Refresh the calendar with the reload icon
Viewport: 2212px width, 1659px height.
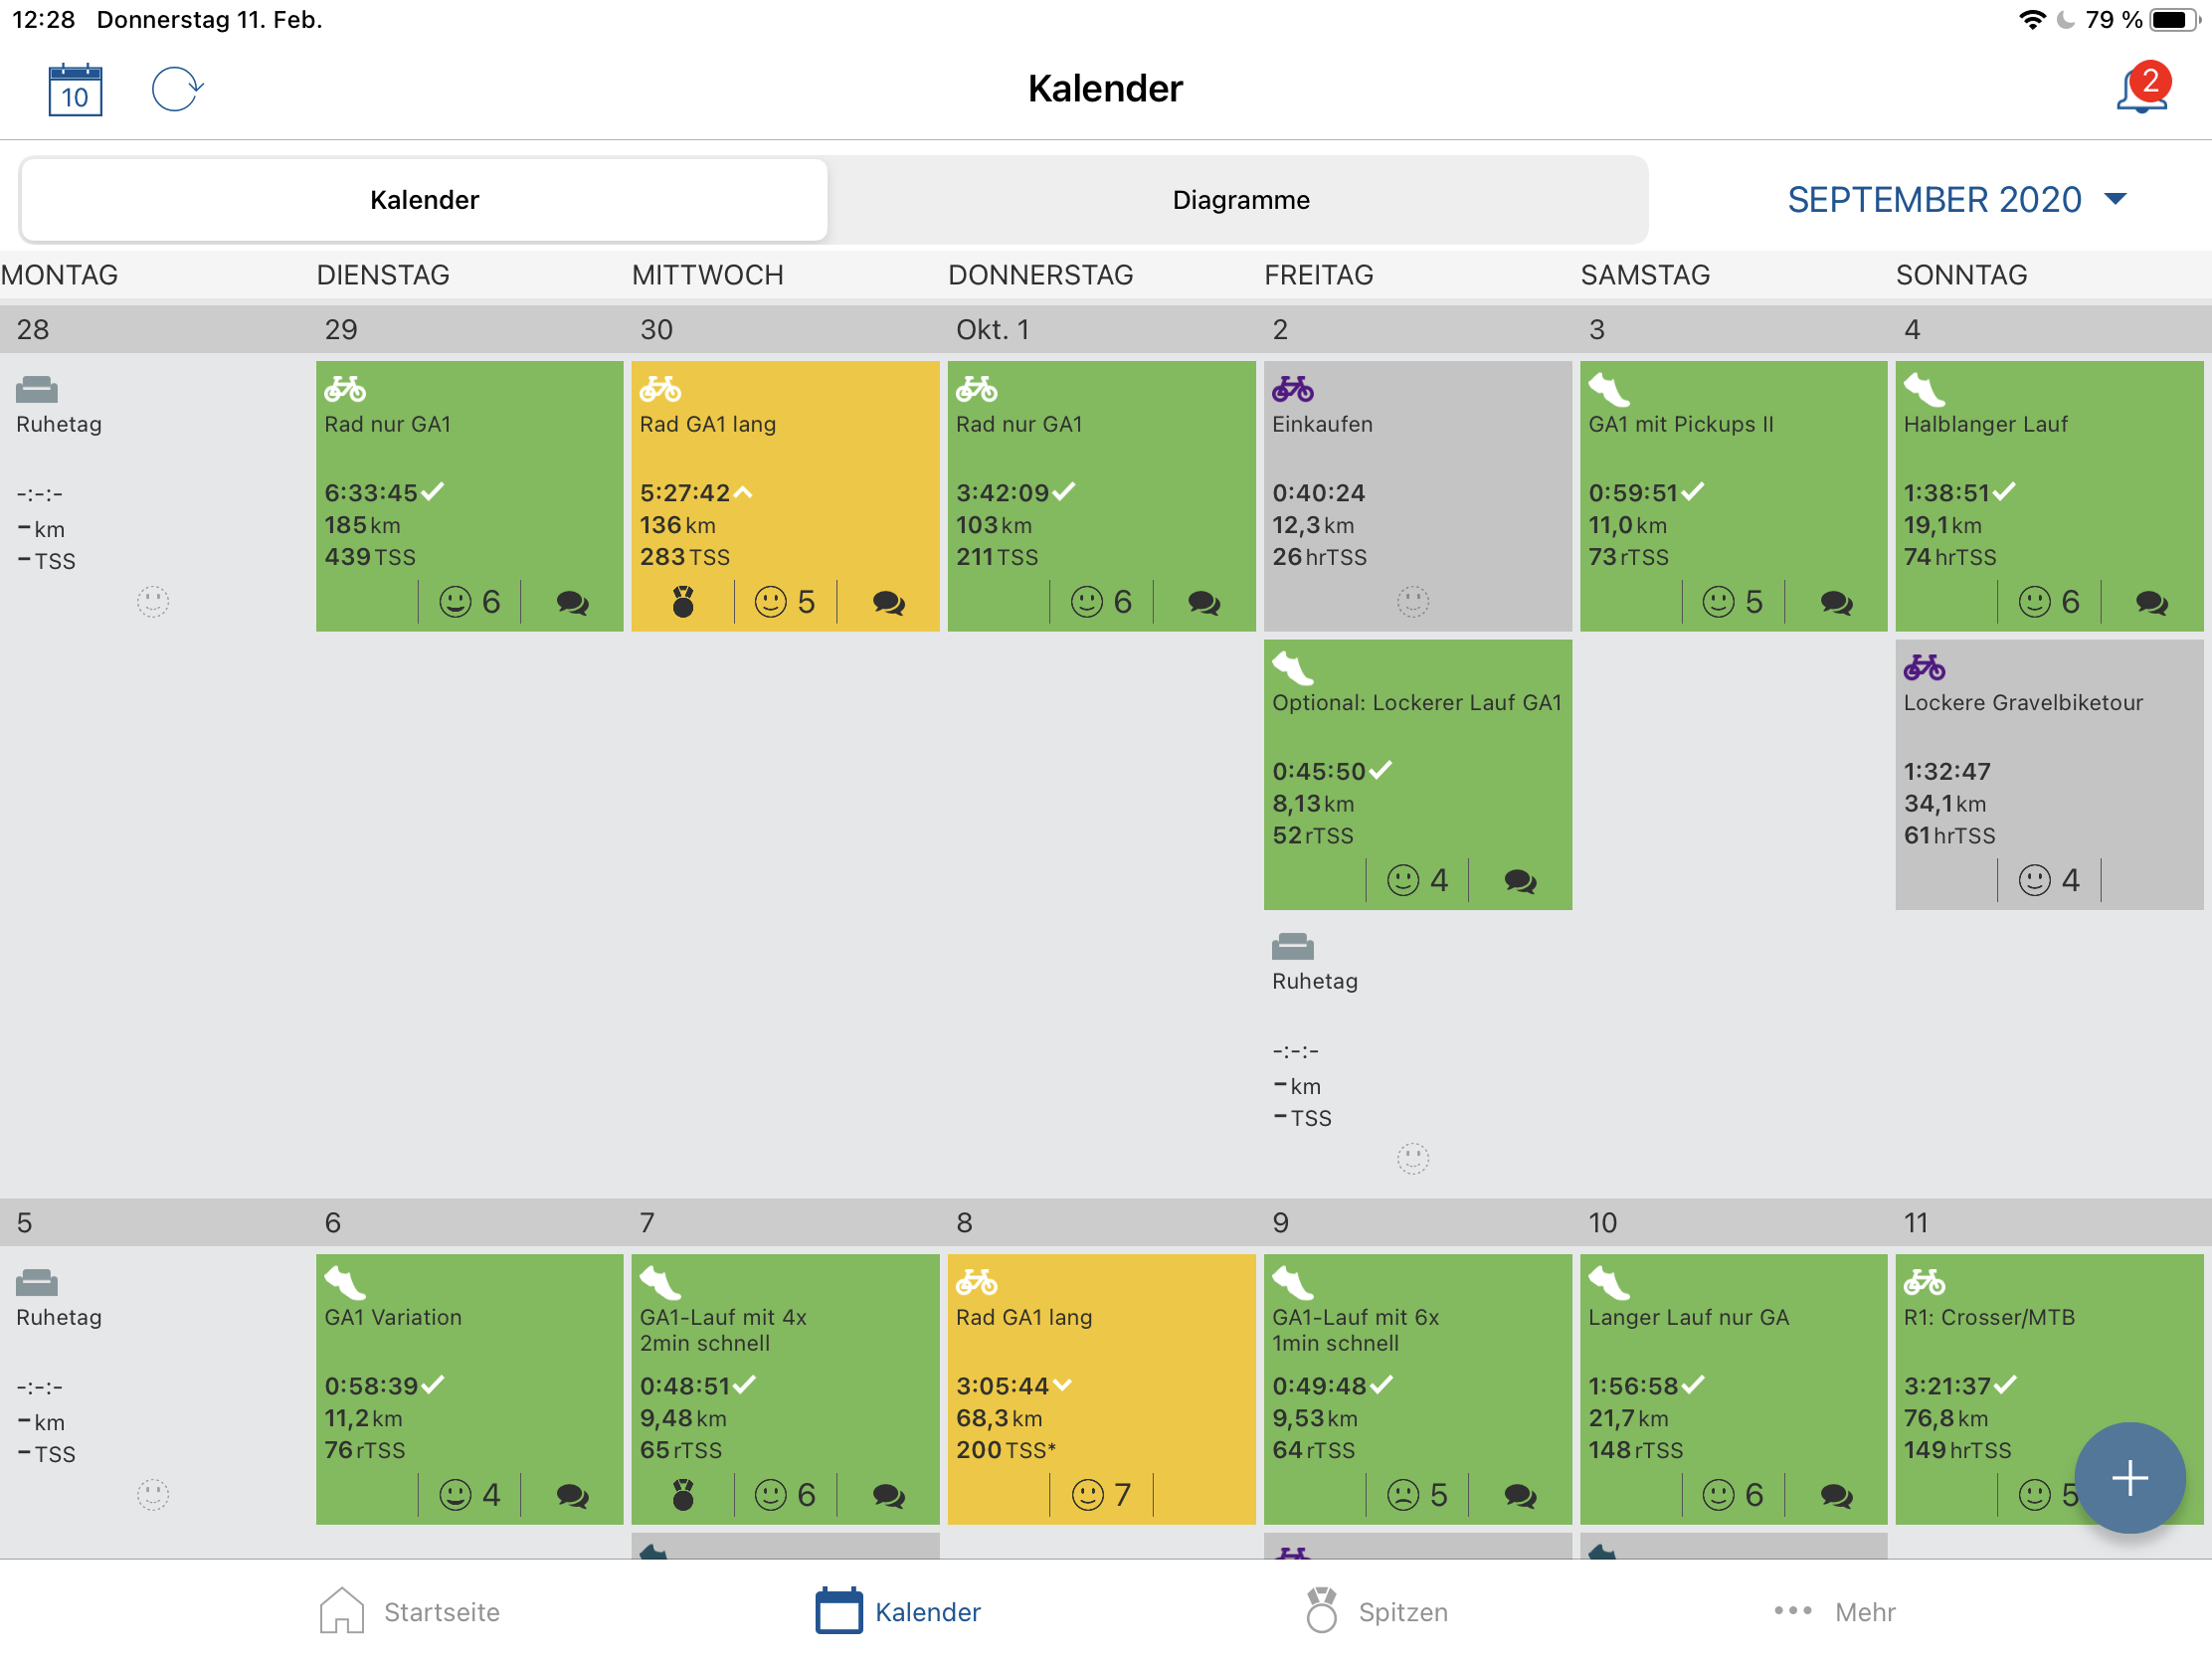point(176,90)
